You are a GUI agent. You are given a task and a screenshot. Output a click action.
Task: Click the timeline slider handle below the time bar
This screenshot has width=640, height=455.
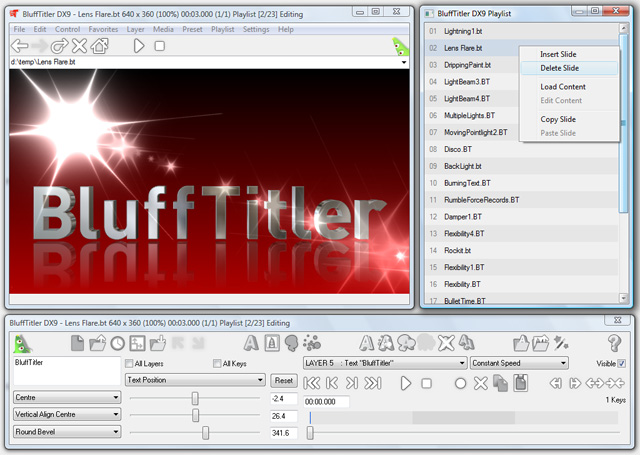pos(310,433)
